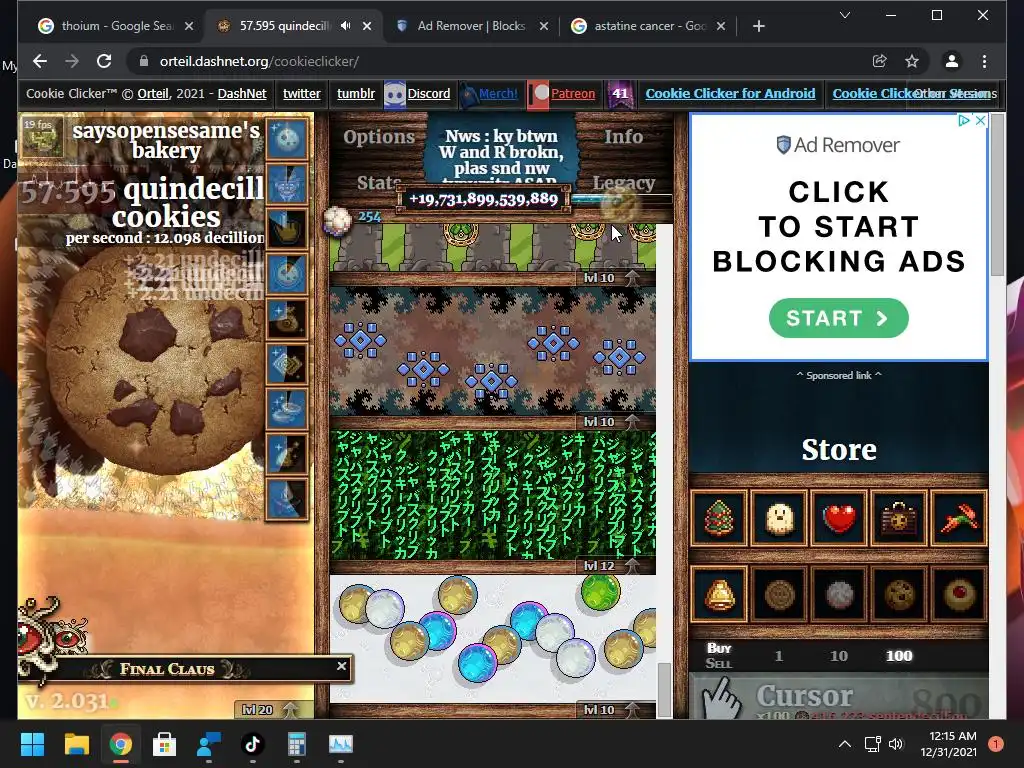Image resolution: width=1024 pixels, height=768 pixels.
Task: Click the cursor hand buff icon
Action: click(287, 229)
